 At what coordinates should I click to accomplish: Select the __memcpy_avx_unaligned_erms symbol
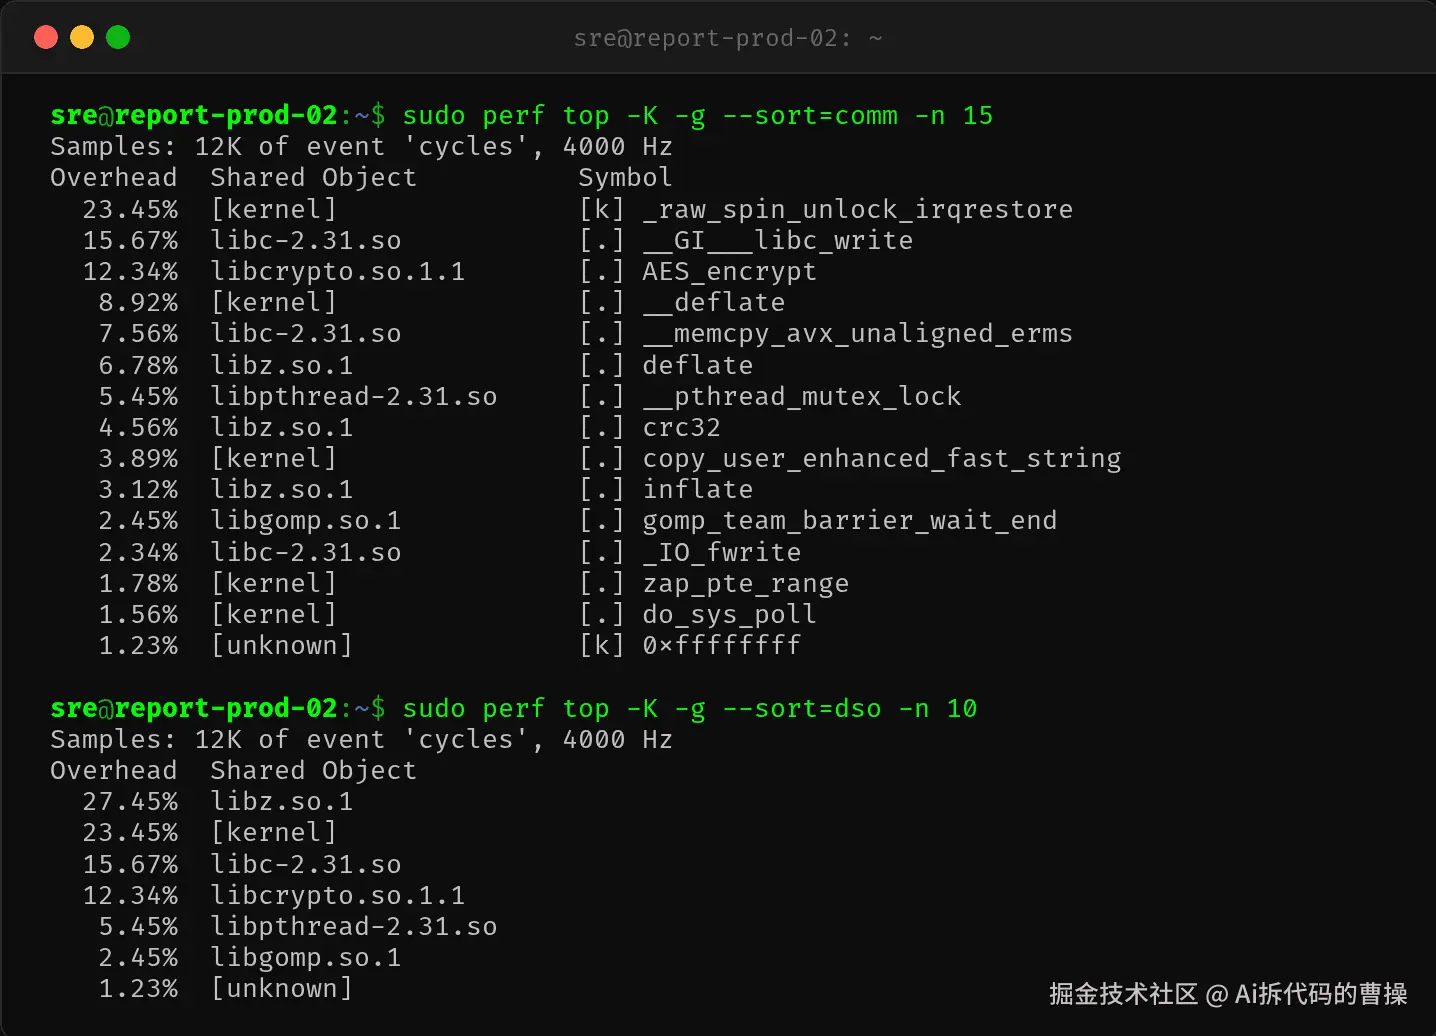[x=858, y=333]
